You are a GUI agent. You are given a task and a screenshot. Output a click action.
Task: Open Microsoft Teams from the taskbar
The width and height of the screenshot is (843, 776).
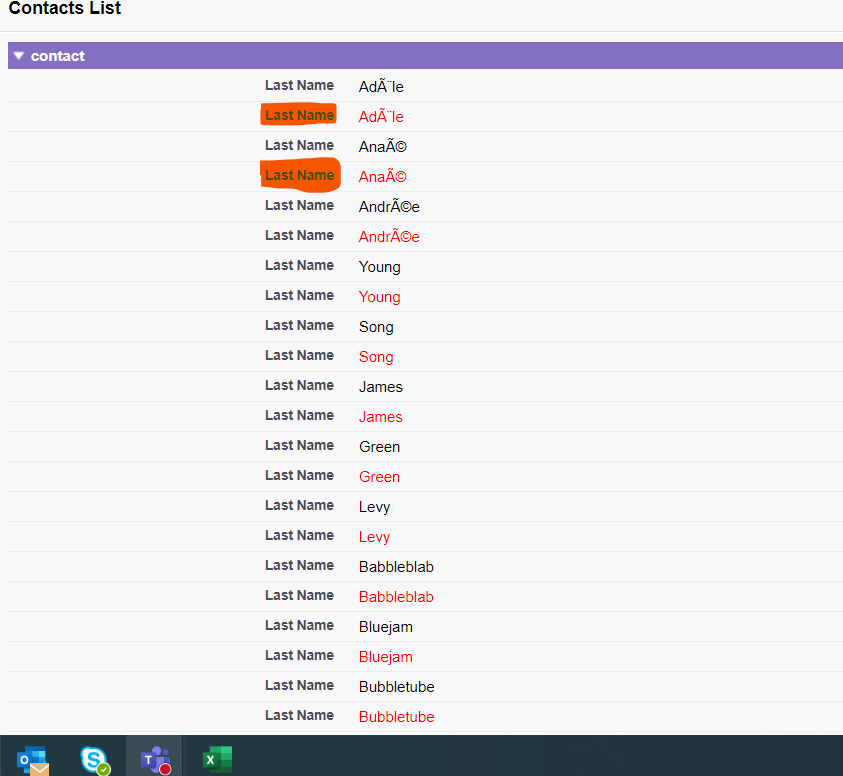point(155,758)
